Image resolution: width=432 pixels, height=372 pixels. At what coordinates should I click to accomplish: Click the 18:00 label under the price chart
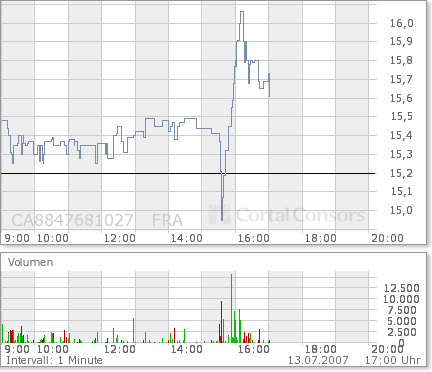coord(321,238)
